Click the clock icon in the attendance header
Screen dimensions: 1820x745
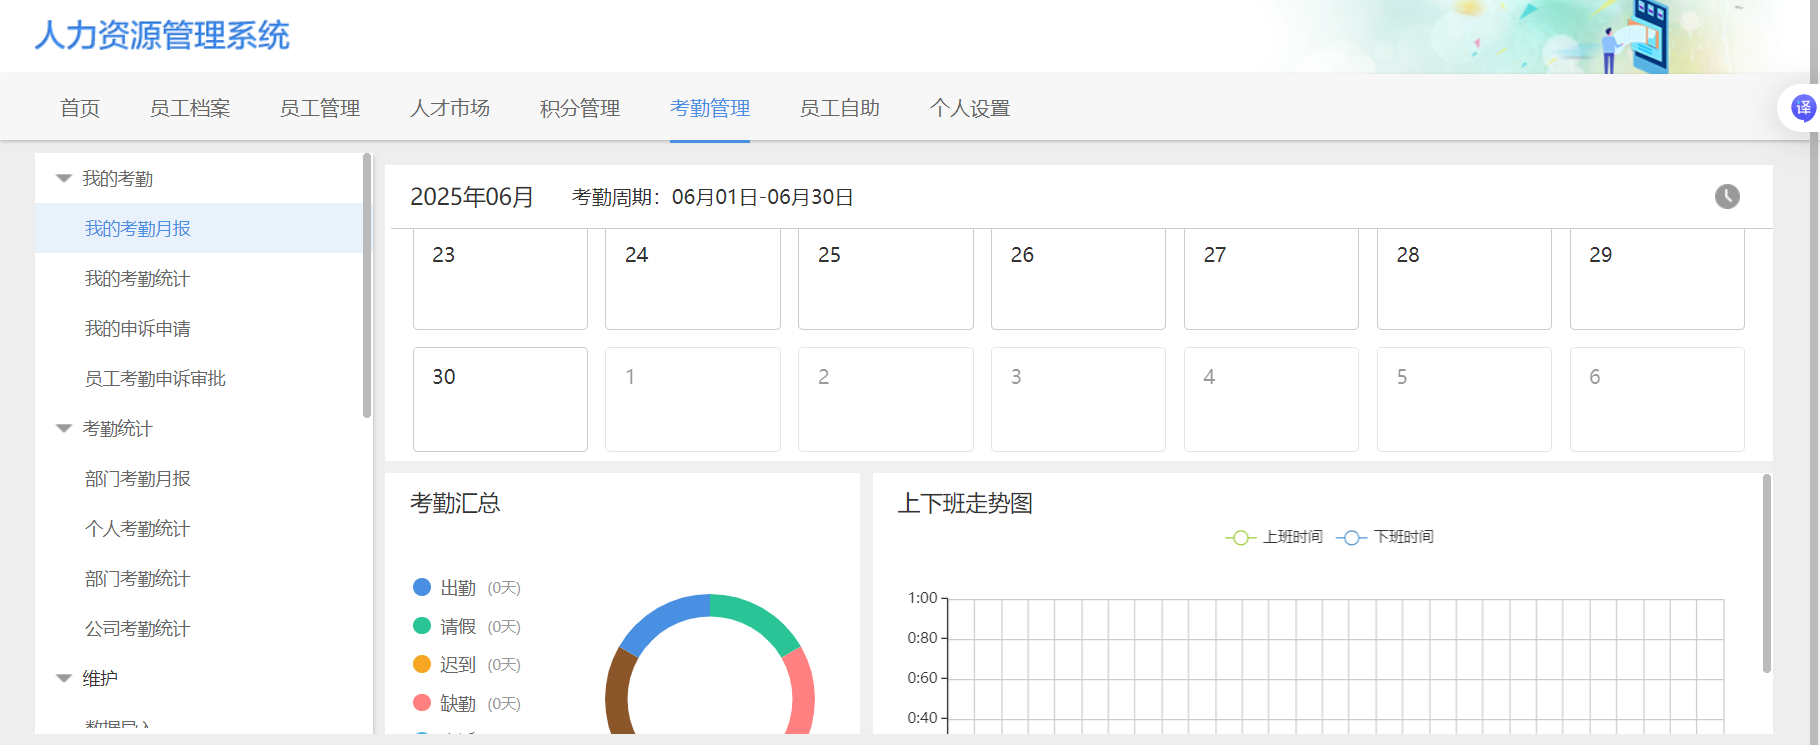coord(1726,197)
